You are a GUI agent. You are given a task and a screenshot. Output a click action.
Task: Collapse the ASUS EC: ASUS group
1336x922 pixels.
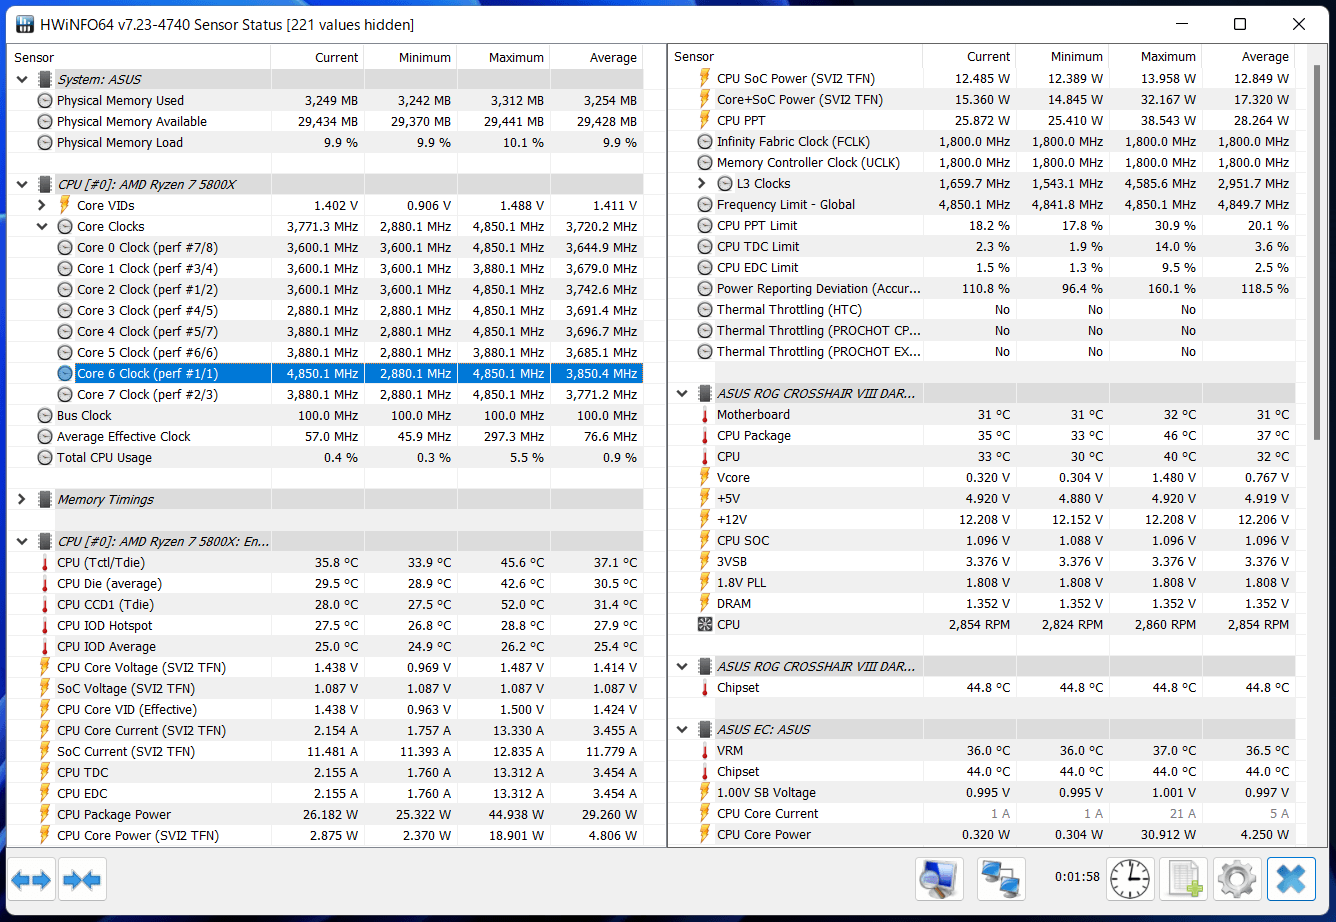[682, 729]
